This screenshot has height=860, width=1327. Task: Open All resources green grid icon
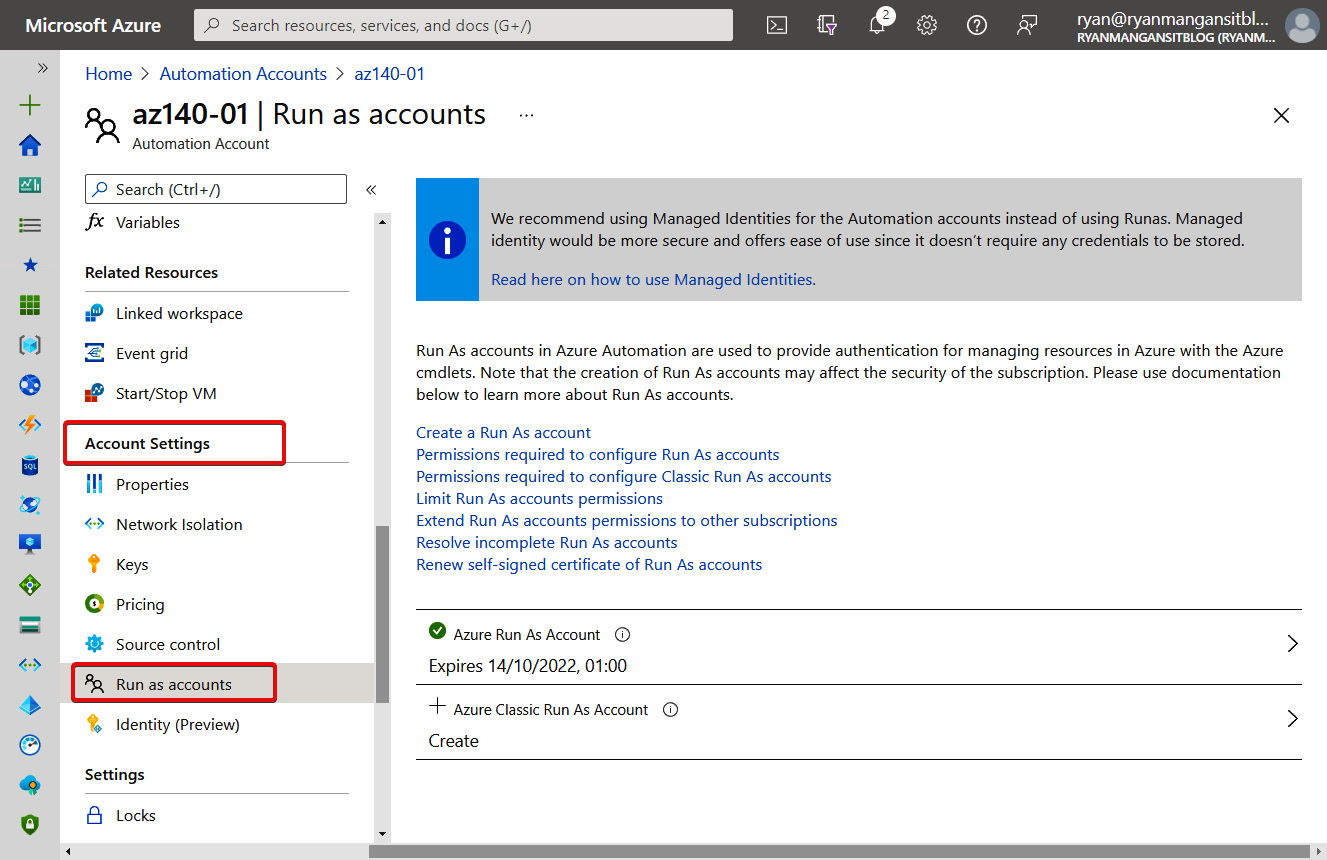[30, 305]
